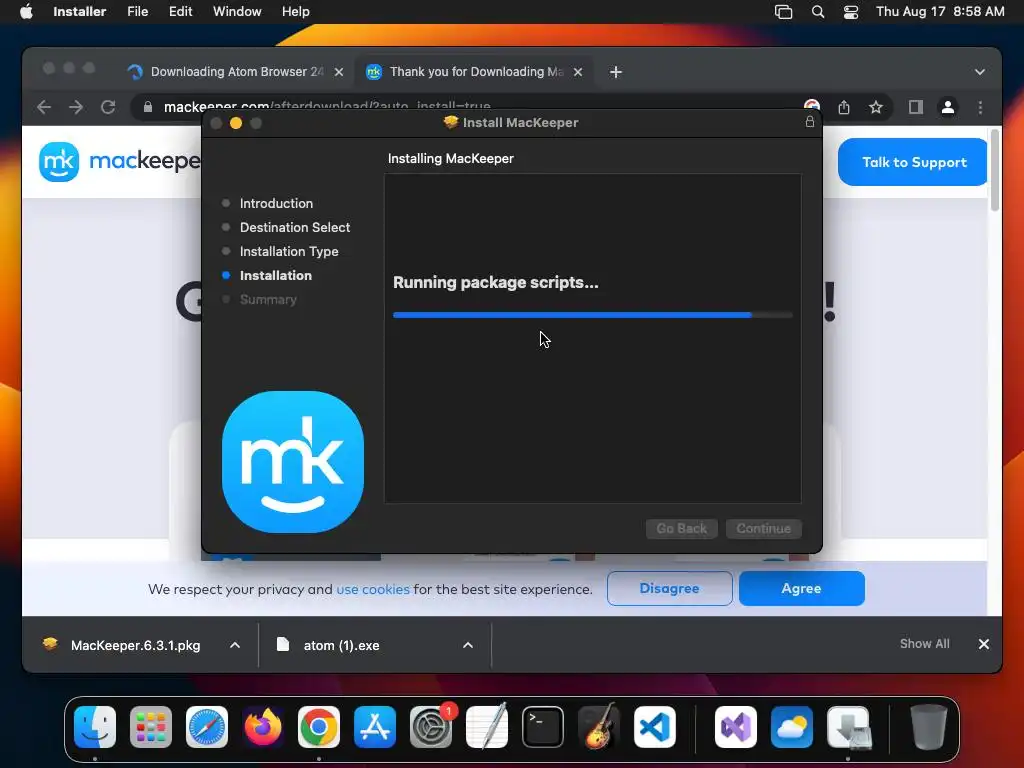Open Google Chrome dock icon

coord(319,726)
